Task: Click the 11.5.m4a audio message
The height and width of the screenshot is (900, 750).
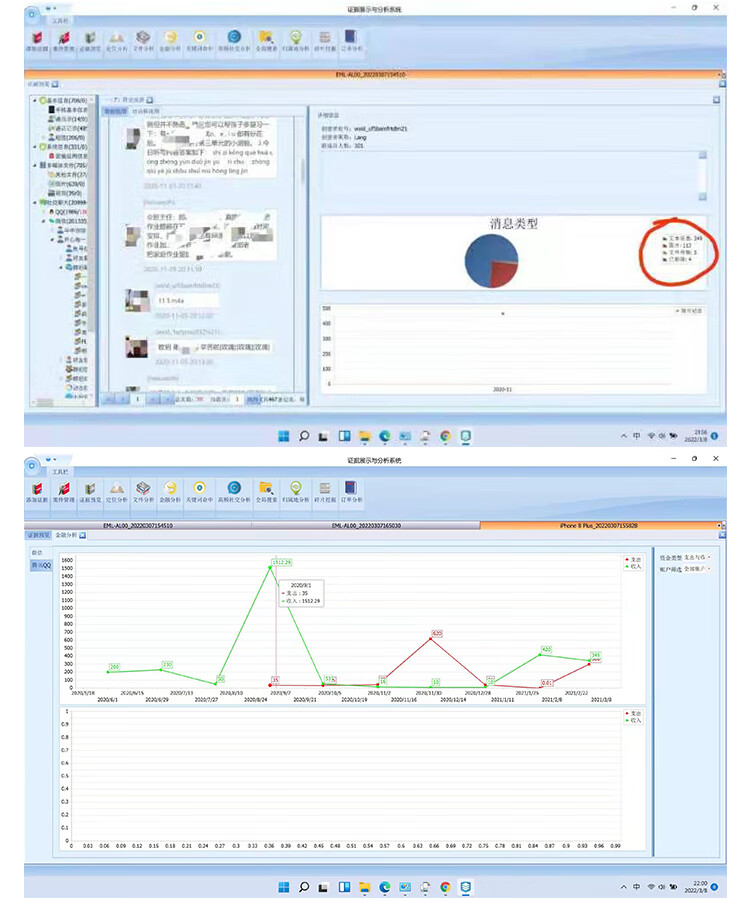Action: point(185,300)
